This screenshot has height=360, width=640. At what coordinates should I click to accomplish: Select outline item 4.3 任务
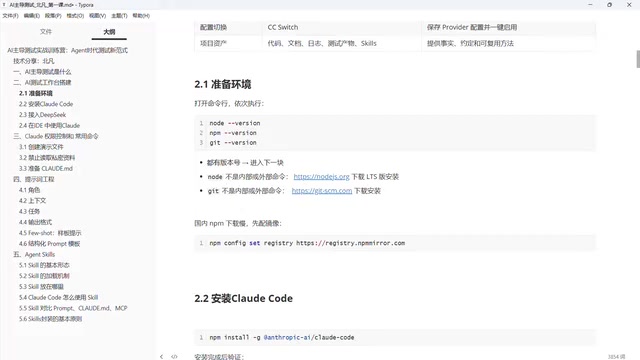click(29, 211)
